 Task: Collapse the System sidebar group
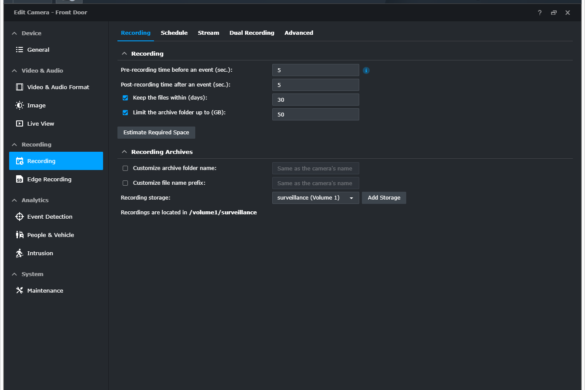pos(15,274)
